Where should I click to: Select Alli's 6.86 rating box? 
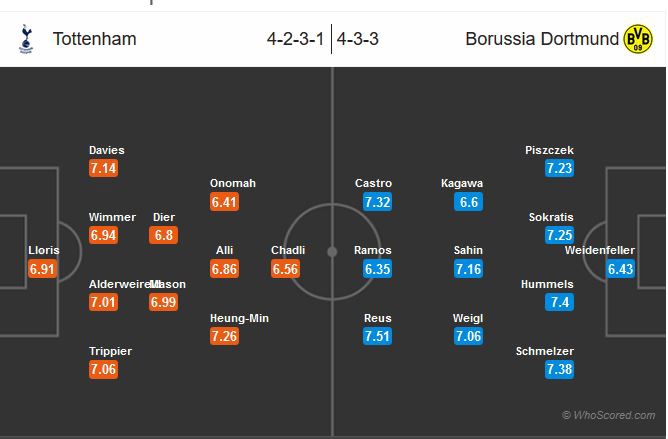pos(226,269)
